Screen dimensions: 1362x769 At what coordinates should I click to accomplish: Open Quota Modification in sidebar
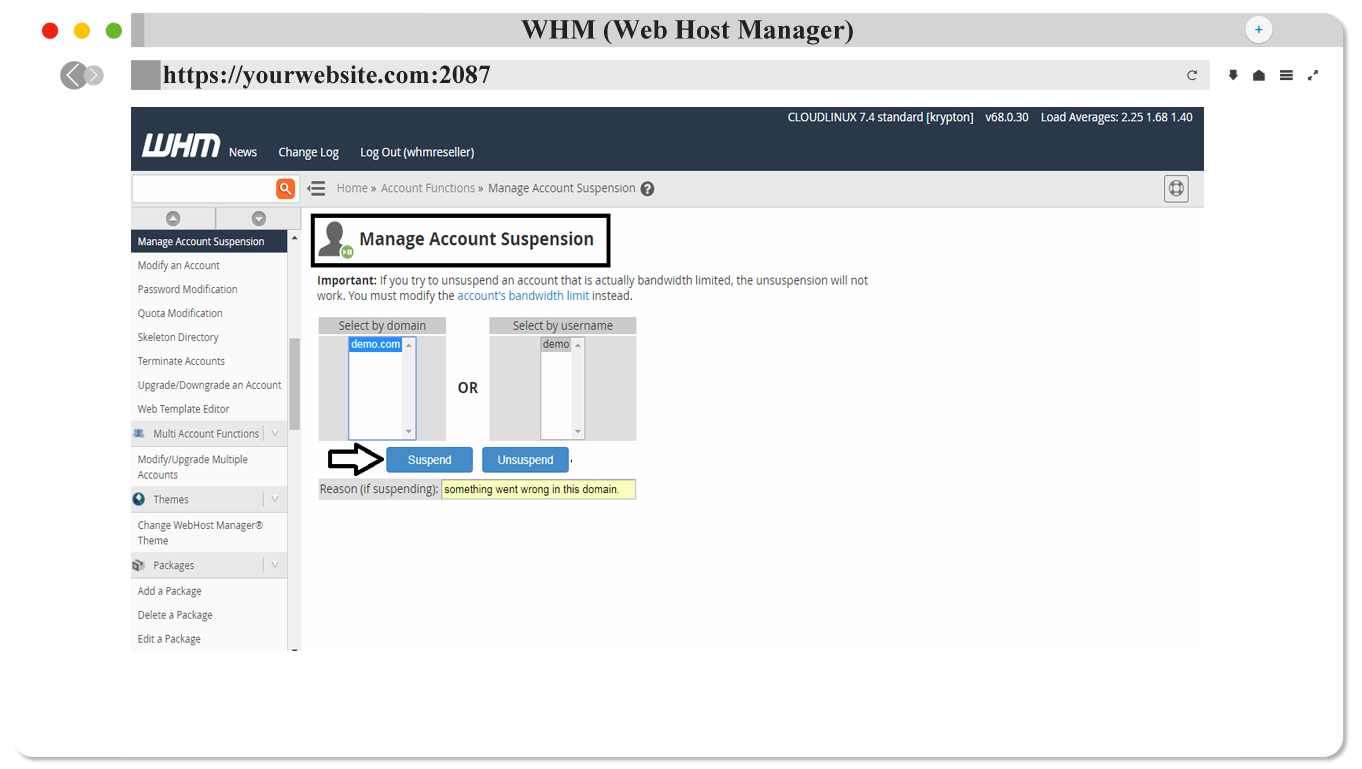[x=180, y=313]
